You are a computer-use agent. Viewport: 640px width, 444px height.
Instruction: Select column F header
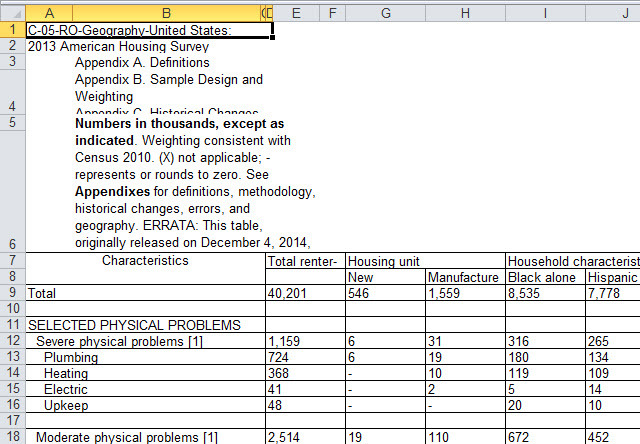[332, 13]
